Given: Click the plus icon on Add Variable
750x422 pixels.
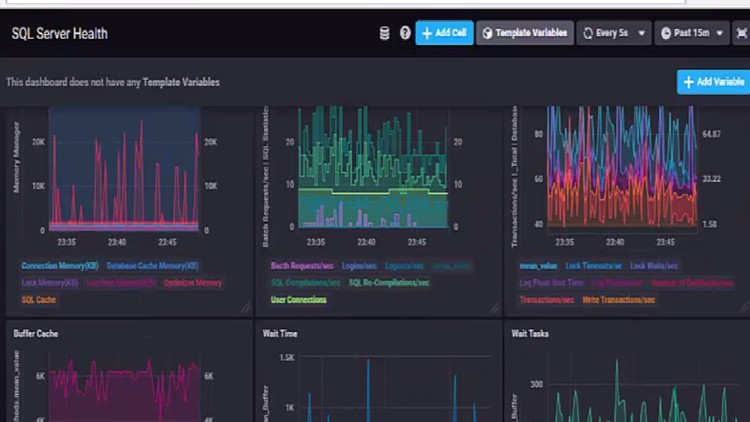Looking at the screenshot, I should click(x=688, y=82).
